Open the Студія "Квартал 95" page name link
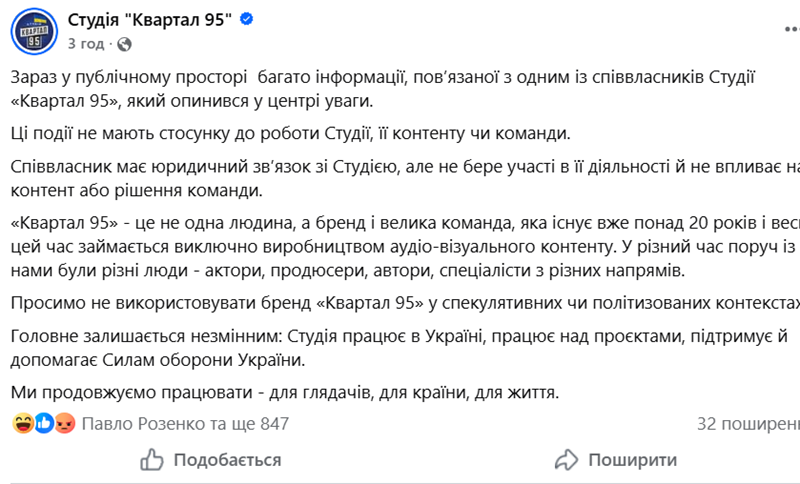800x484 pixels. tap(150, 19)
